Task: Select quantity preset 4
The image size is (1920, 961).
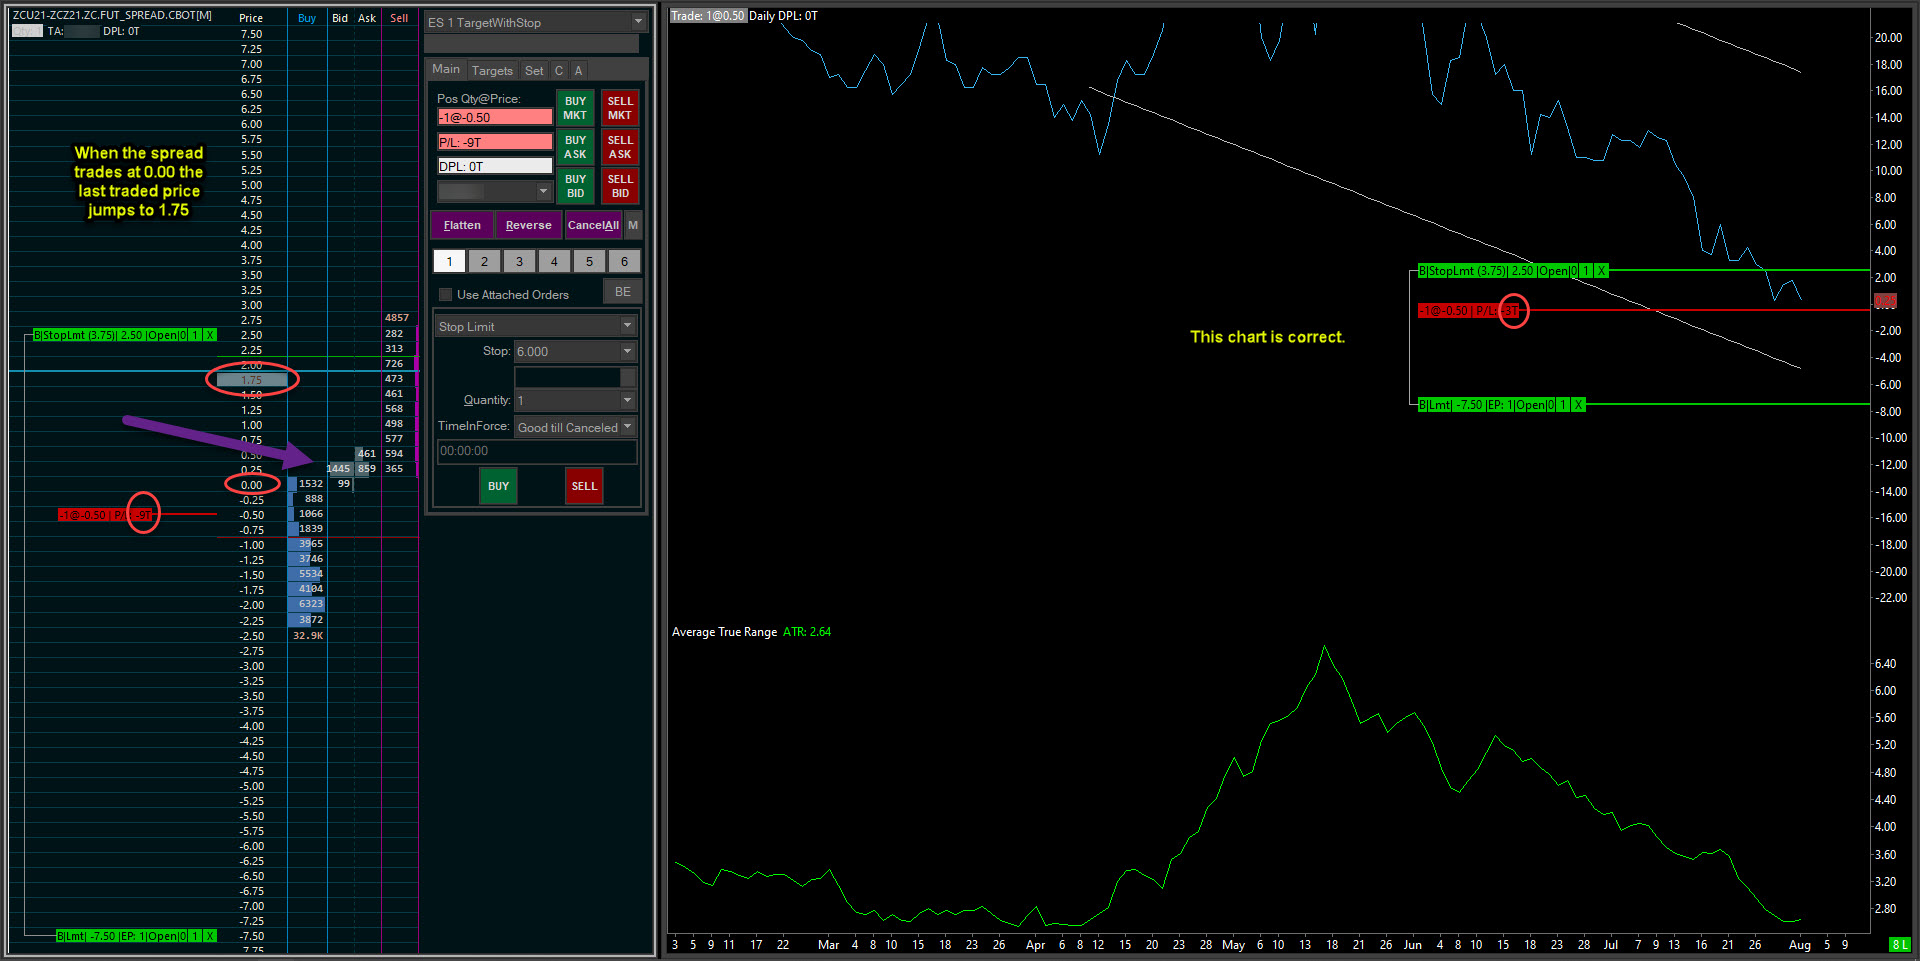Action: pos(554,262)
